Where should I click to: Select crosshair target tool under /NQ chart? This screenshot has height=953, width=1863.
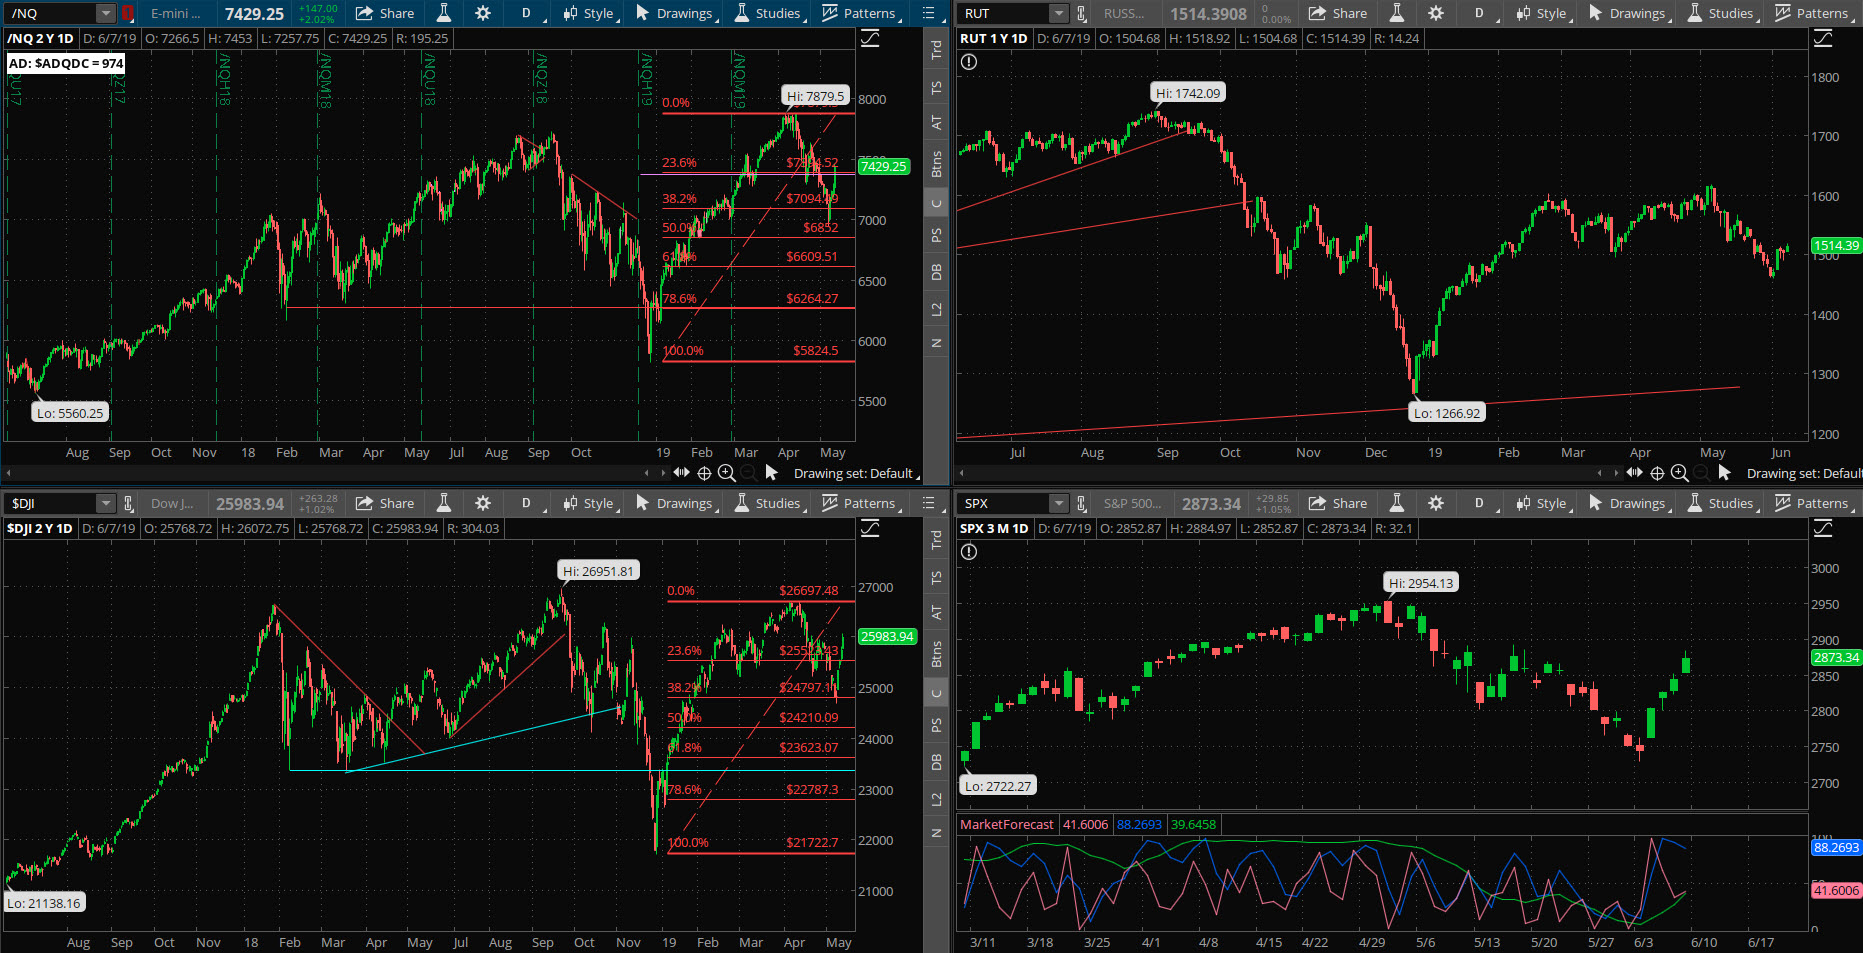(x=704, y=473)
